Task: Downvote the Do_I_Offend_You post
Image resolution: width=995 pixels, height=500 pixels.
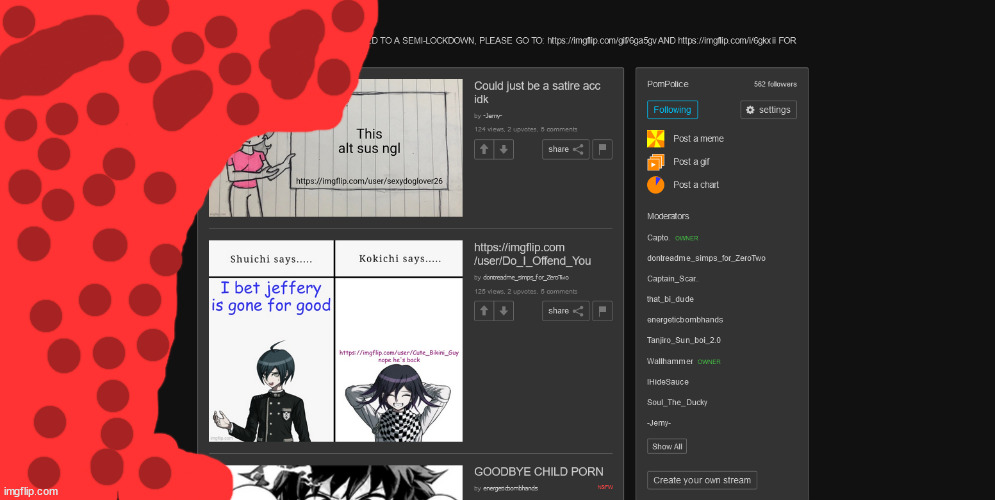Action: [504, 311]
